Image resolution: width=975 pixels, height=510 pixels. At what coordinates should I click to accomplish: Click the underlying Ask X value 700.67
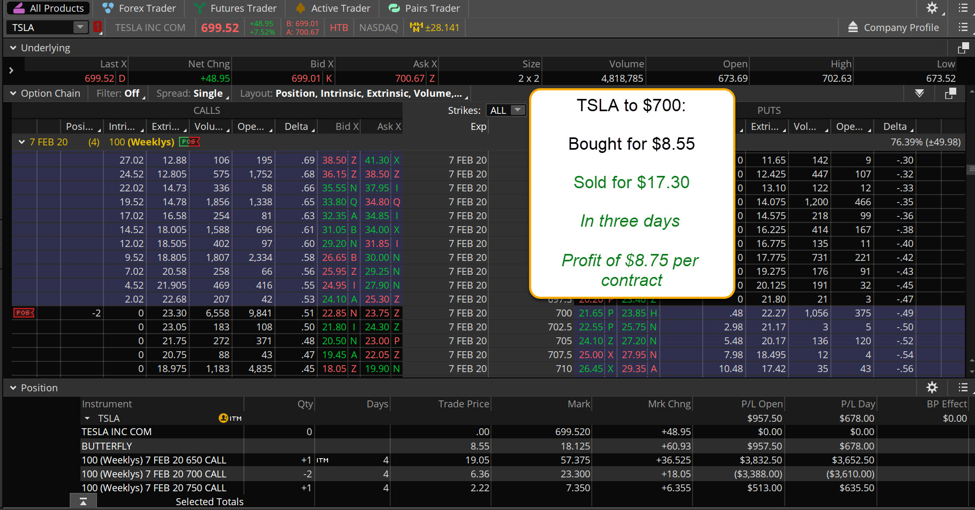click(410, 78)
